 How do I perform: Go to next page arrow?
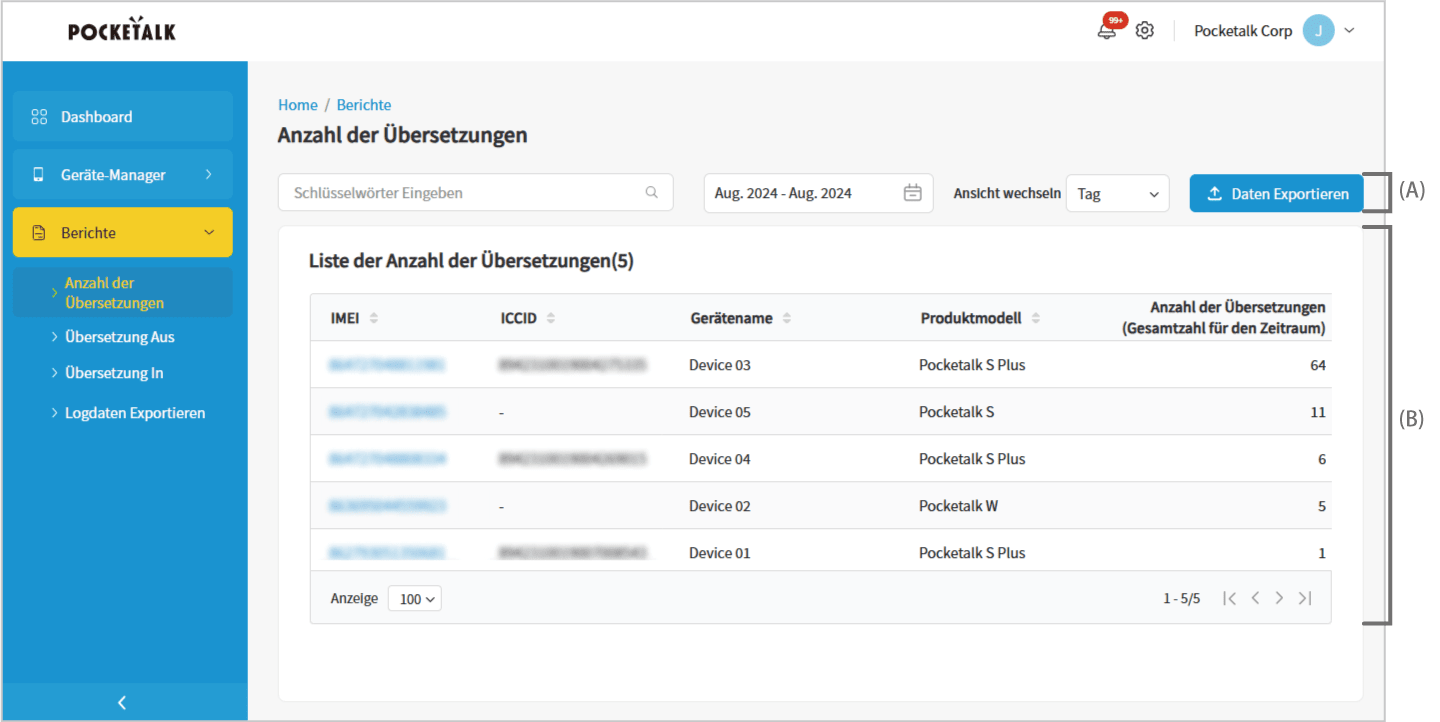tap(1279, 598)
